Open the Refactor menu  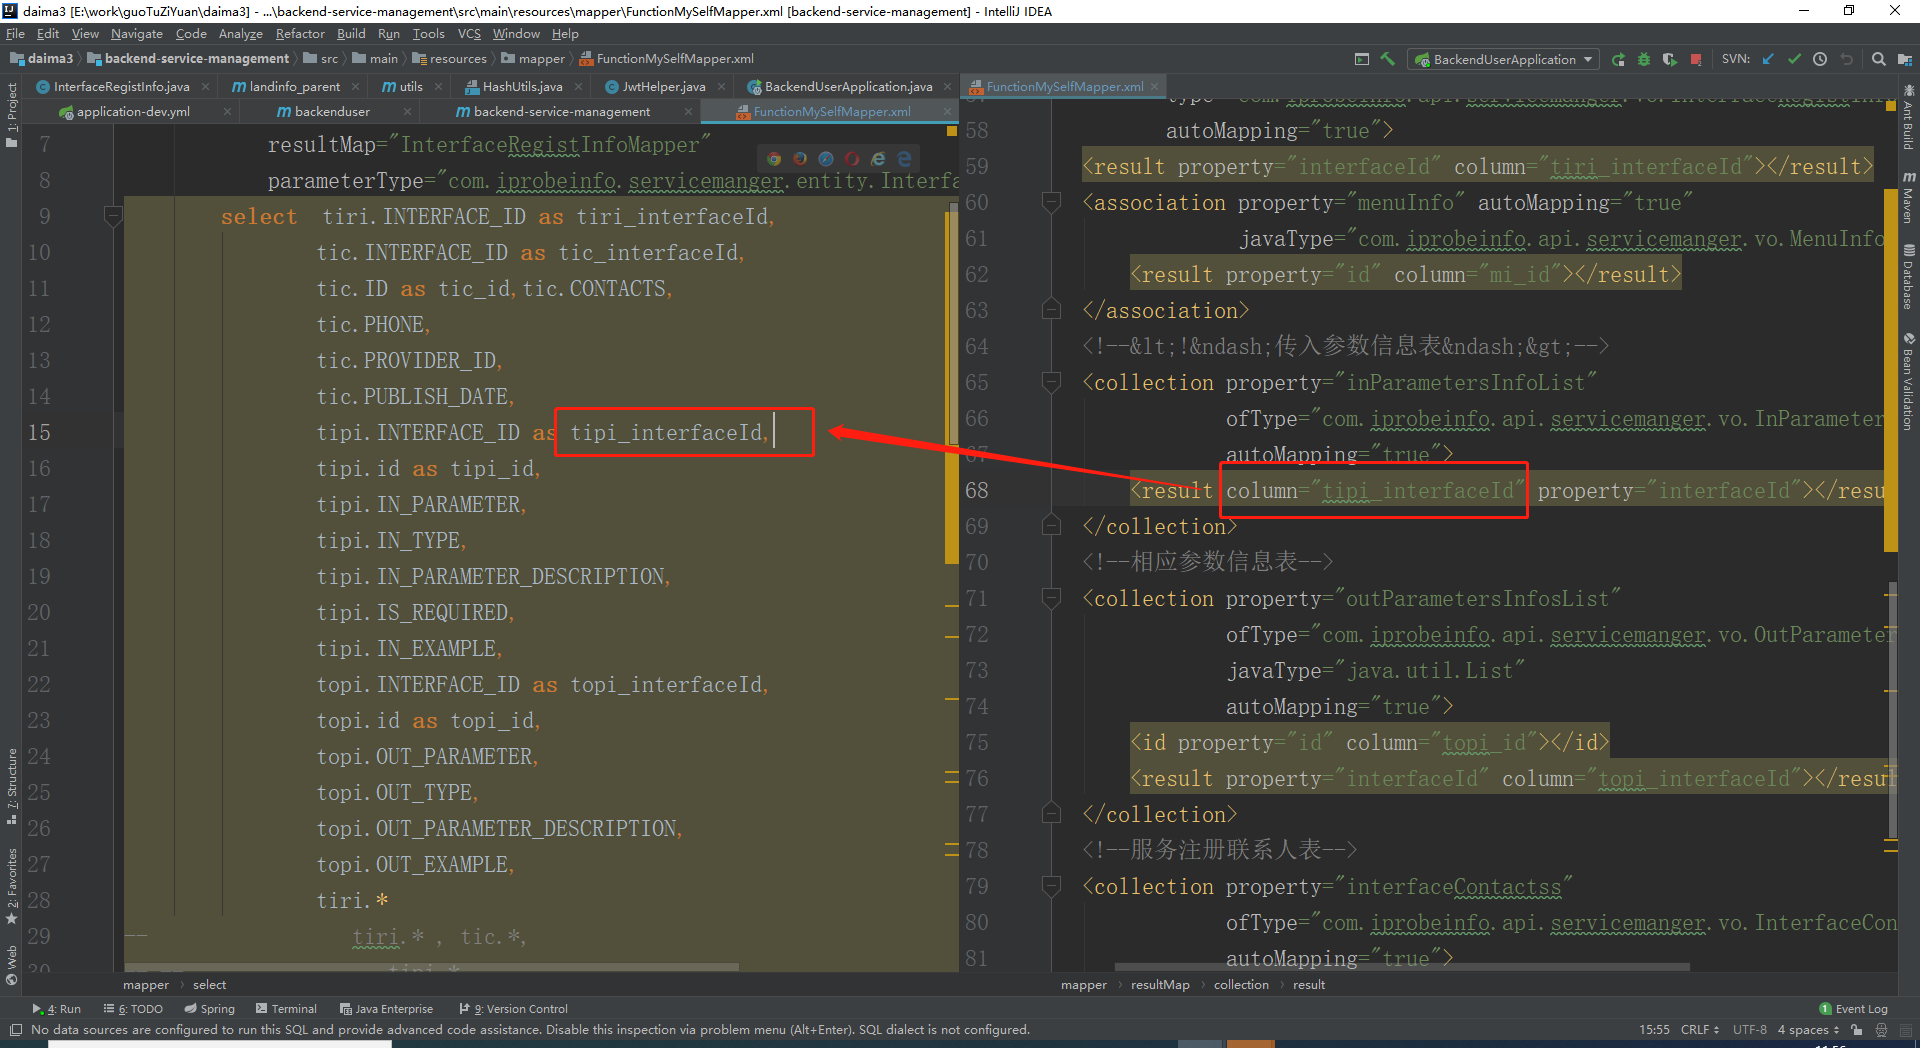tap(300, 33)
